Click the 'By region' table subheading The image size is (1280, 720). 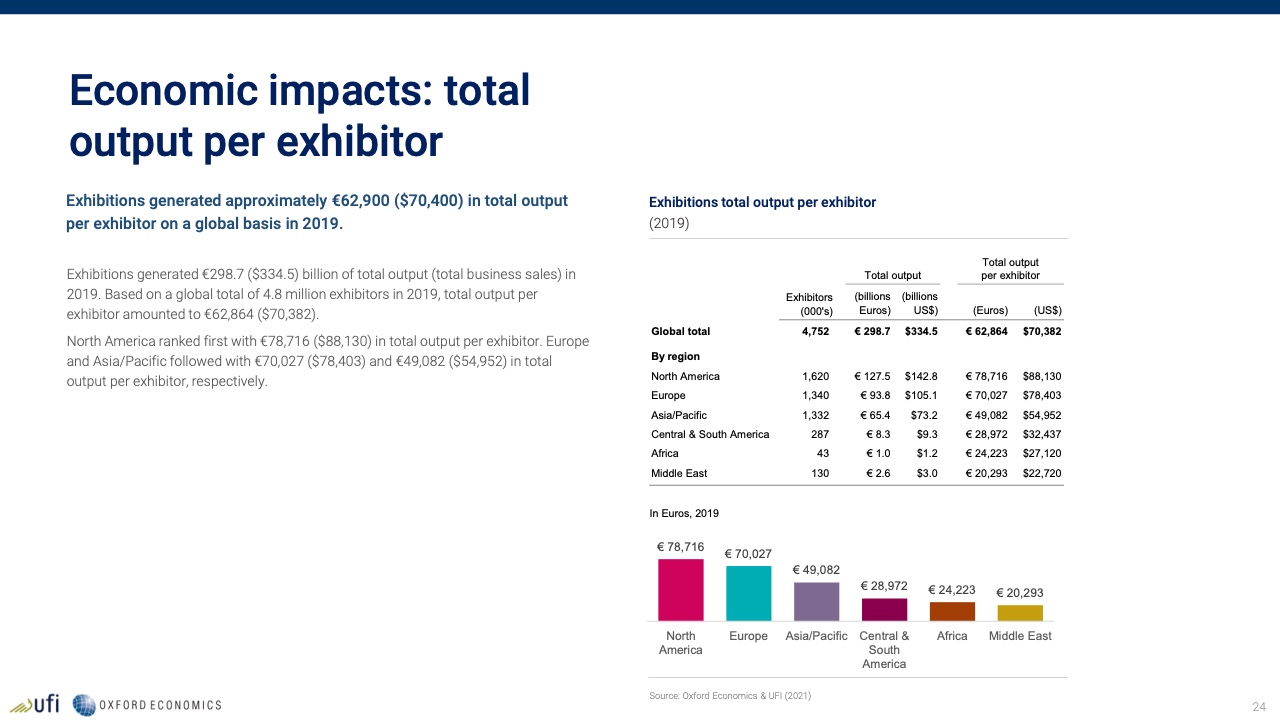click(675, 356)
